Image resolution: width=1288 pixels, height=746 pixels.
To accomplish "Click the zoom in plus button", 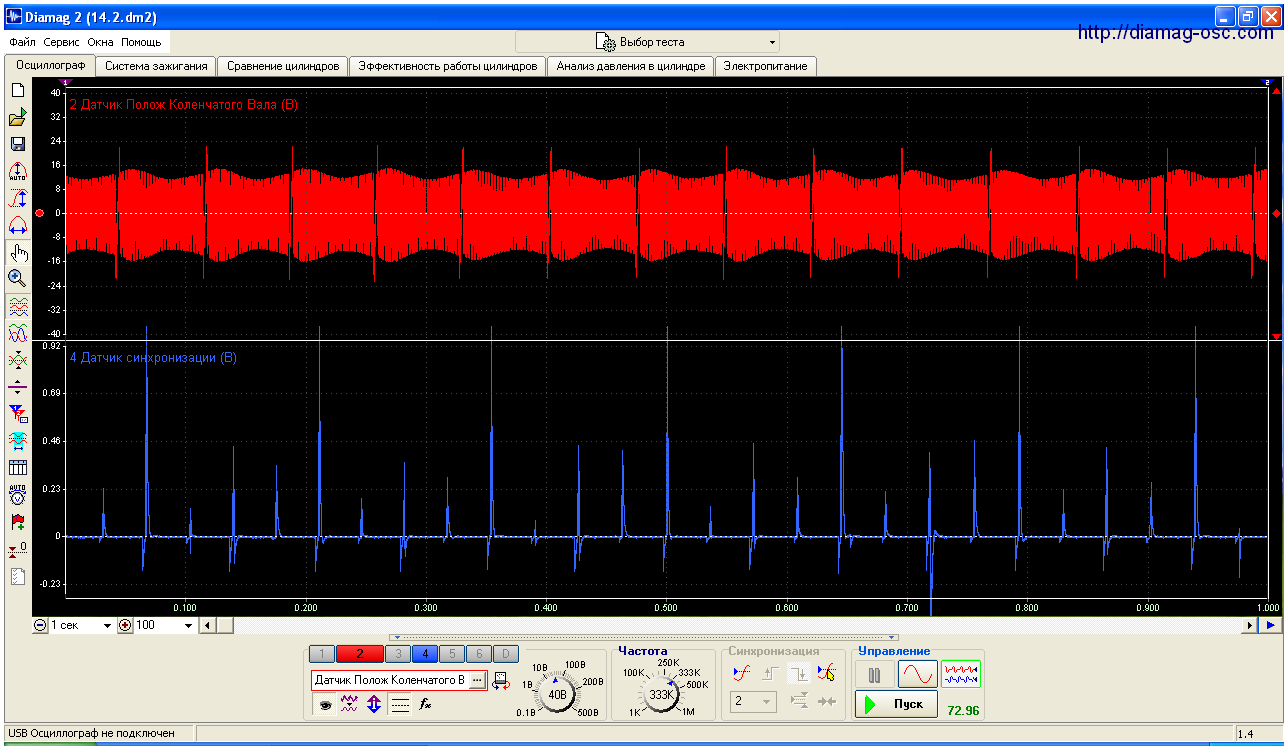I will [125, 625].
